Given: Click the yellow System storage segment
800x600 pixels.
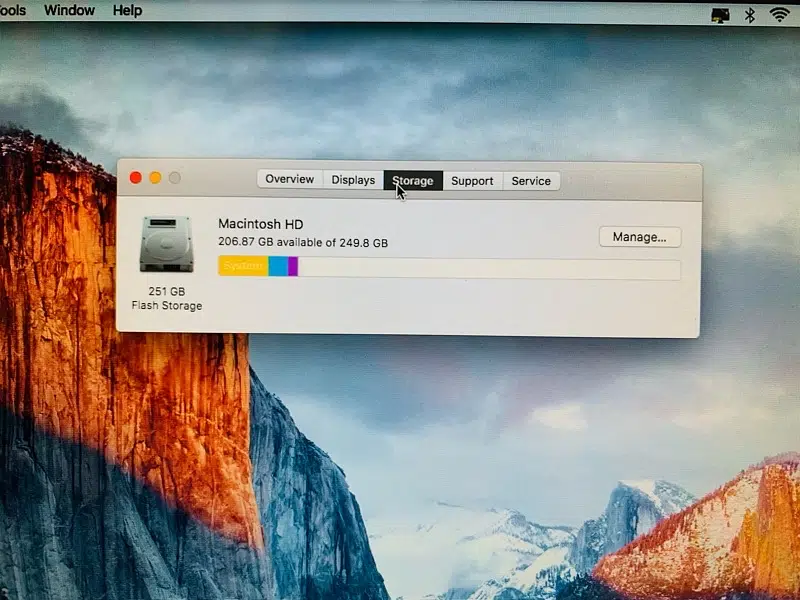Looking at the screenshot, I should [x=243, y=266].
